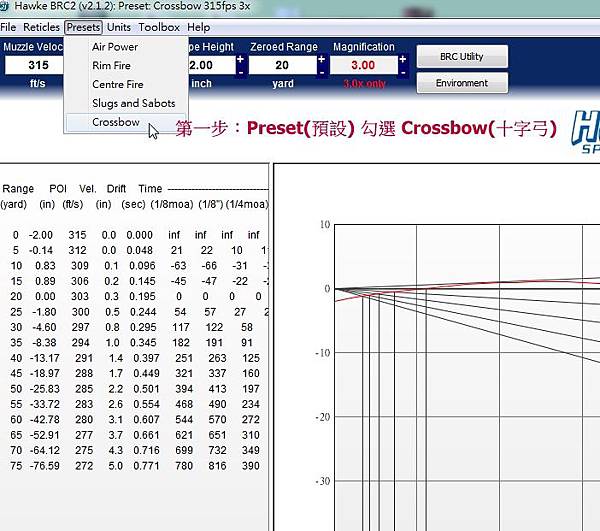
Task: Click the Hawke BRC2 title bar app icon
Action: click(4, 6)
